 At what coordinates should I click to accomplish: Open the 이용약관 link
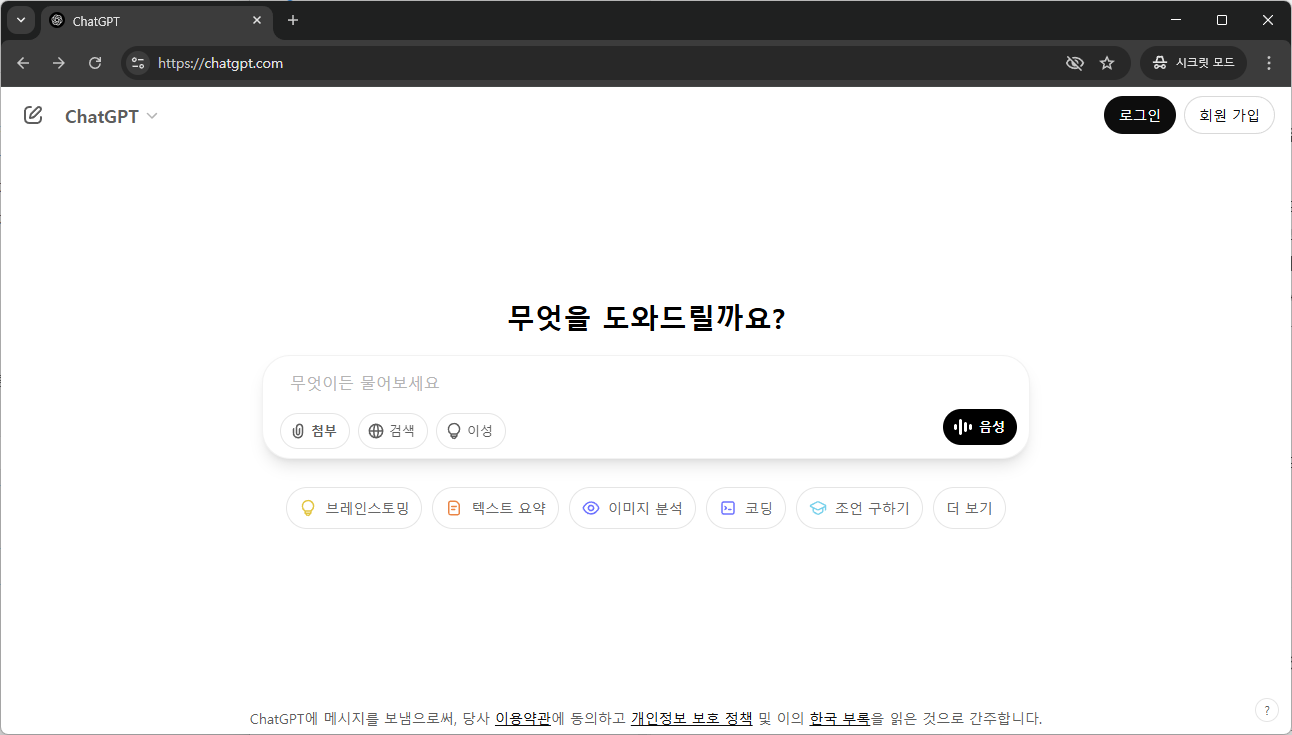click(x=523, y=718)
